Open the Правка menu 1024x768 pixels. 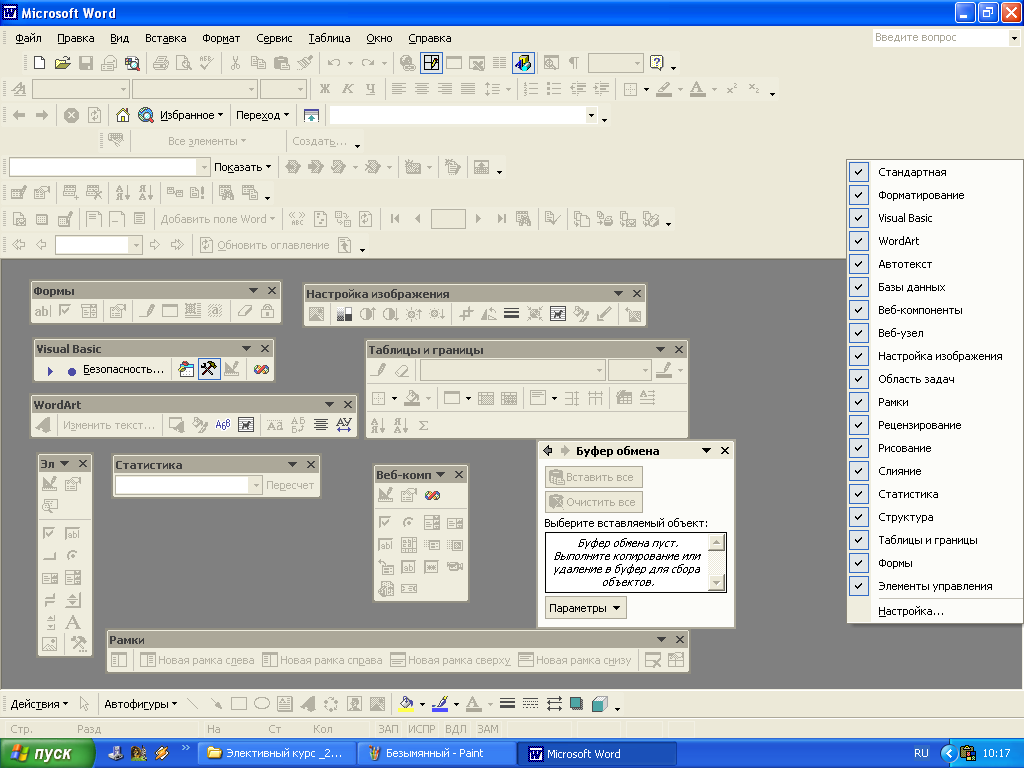pyautogui.click(x=76, y=38)
